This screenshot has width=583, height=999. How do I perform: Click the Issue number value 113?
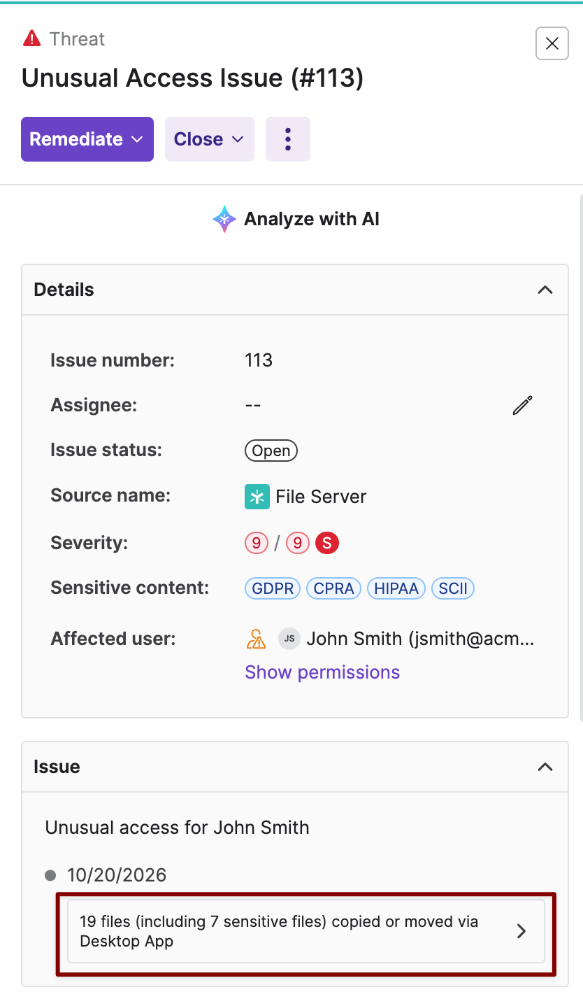click(259, 360)
